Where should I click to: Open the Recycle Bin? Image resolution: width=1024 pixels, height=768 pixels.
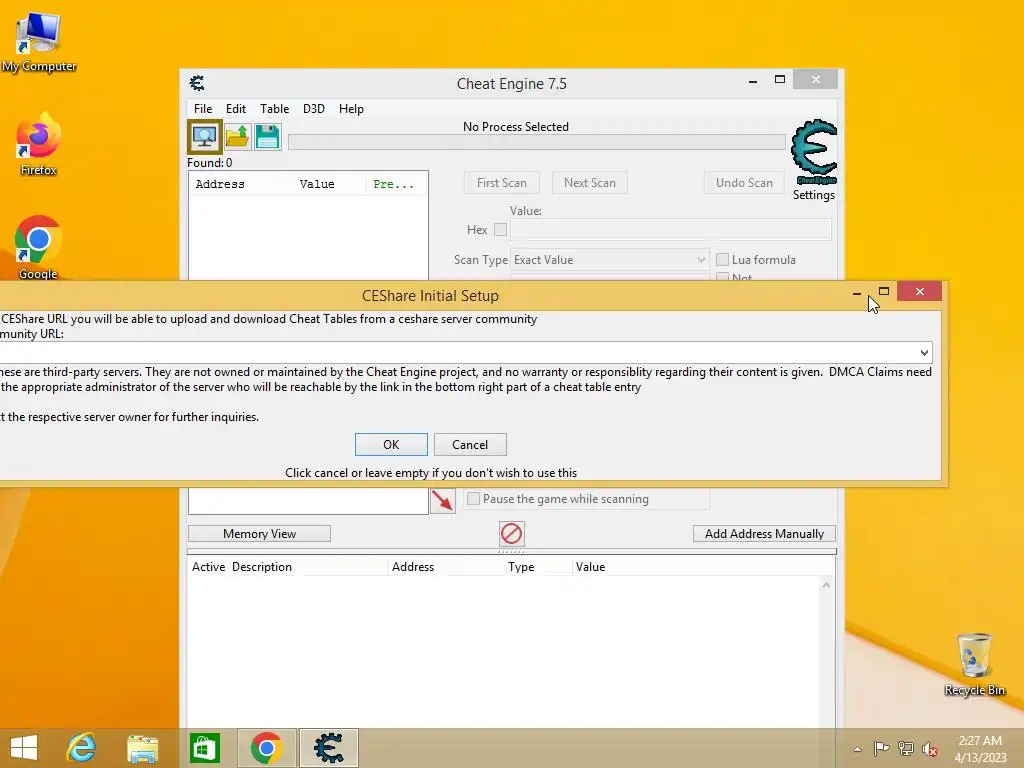click(974, 664)
